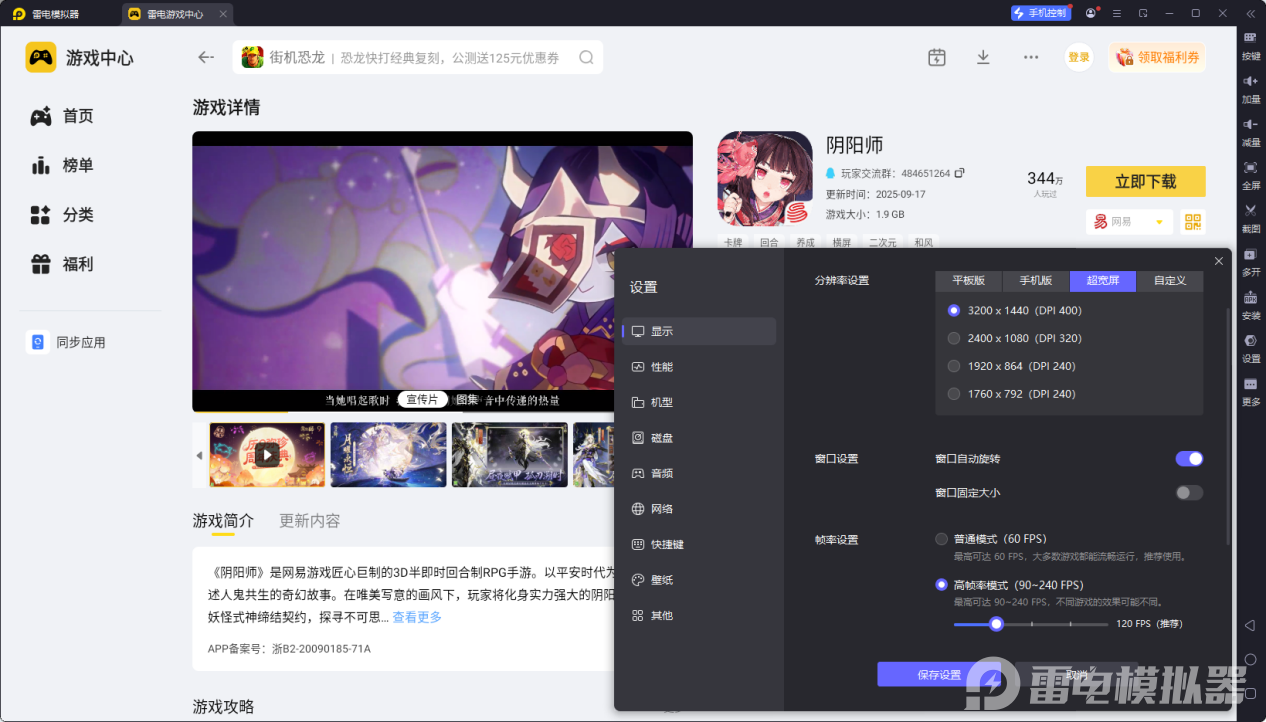Screen dimensions: 1266x722
Task: Toggle off 窗口自动旋转 auto-rotate switch
Action: point(1189,458)
